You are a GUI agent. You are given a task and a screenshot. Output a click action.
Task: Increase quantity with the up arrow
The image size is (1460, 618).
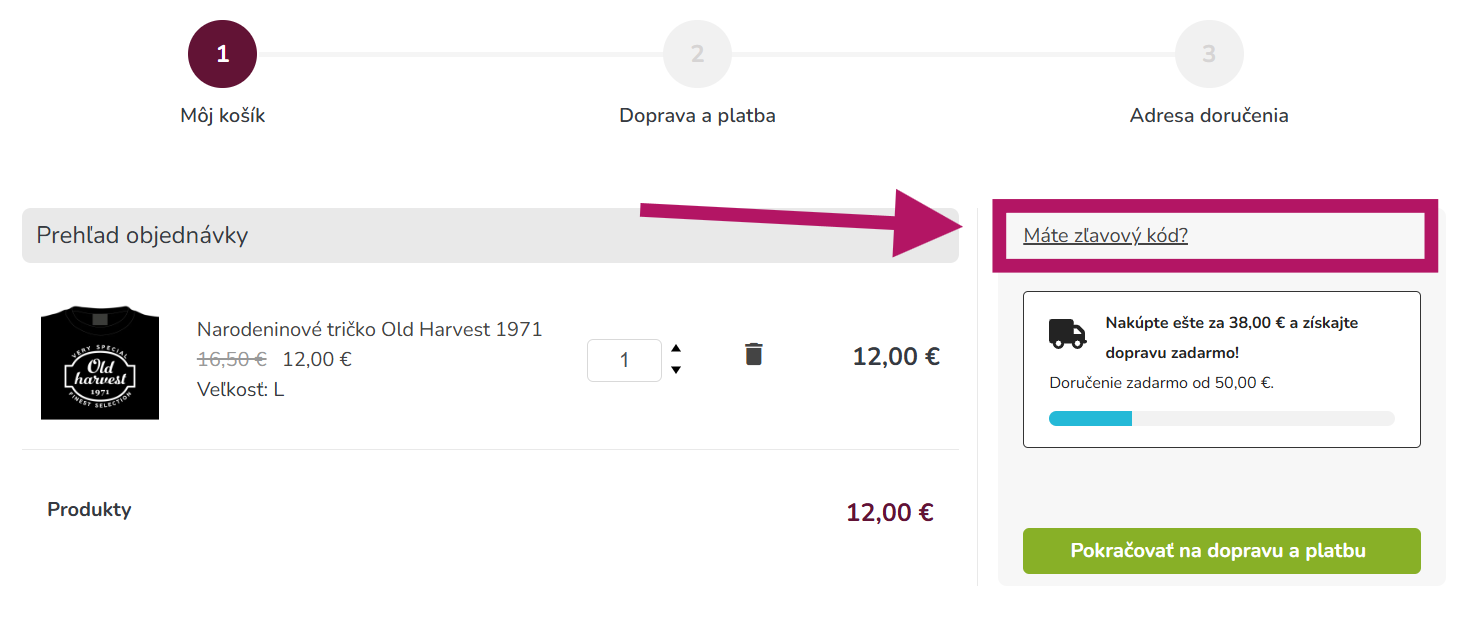point(676,348)
